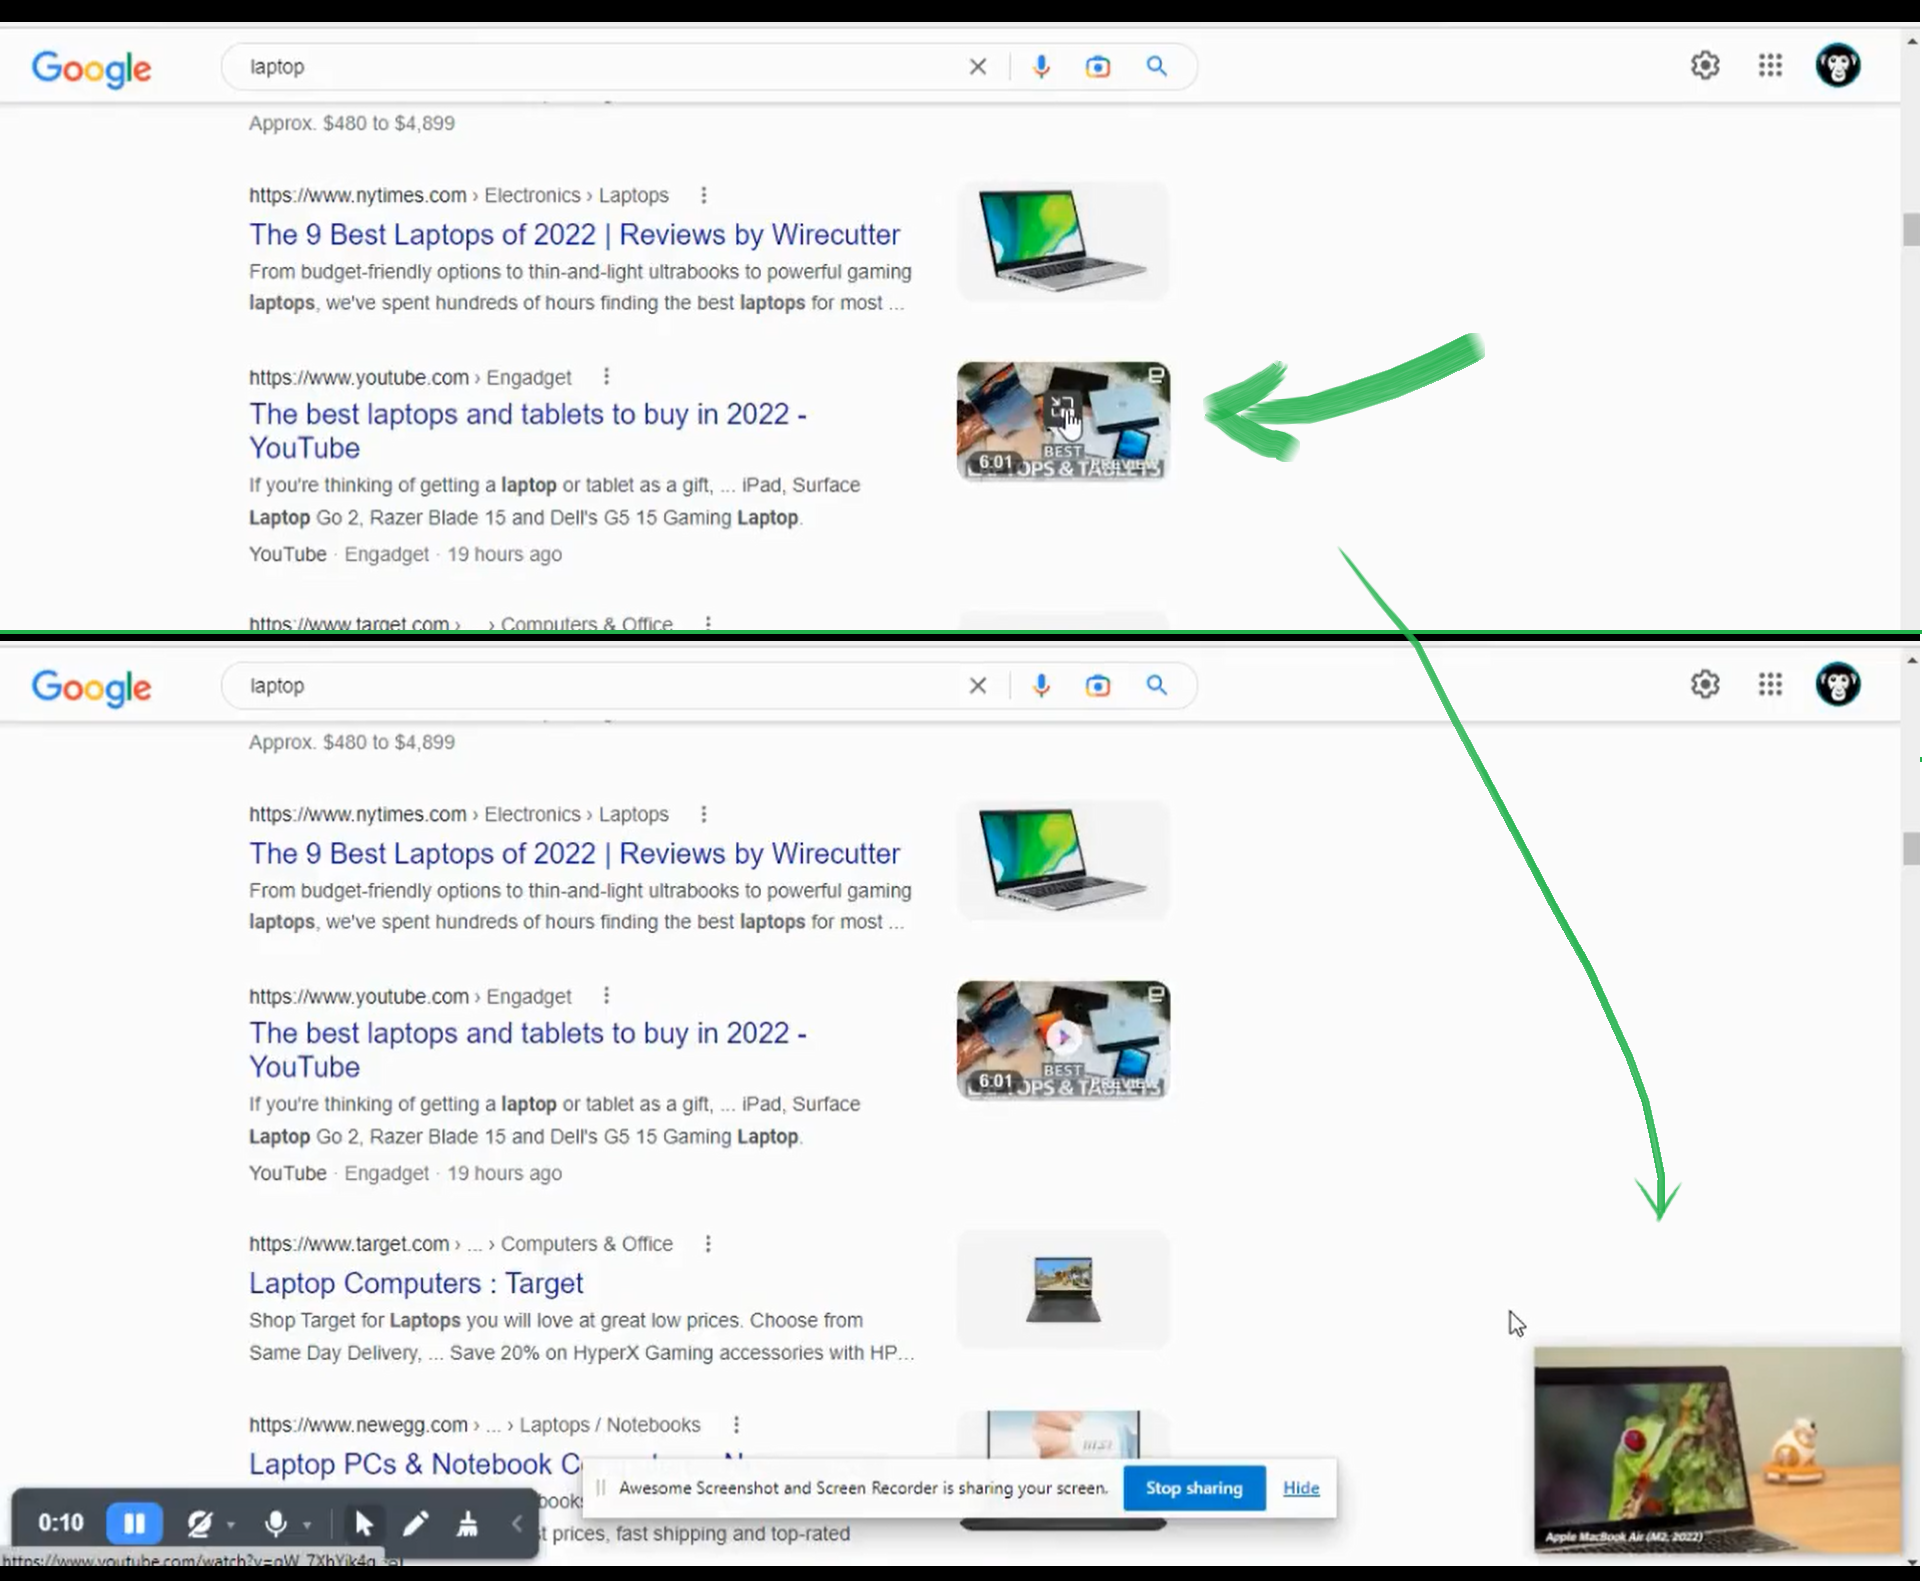Open three-dot menu beside Target result
Screen dimensions: 1922x1581
[x=708, y=1244]
